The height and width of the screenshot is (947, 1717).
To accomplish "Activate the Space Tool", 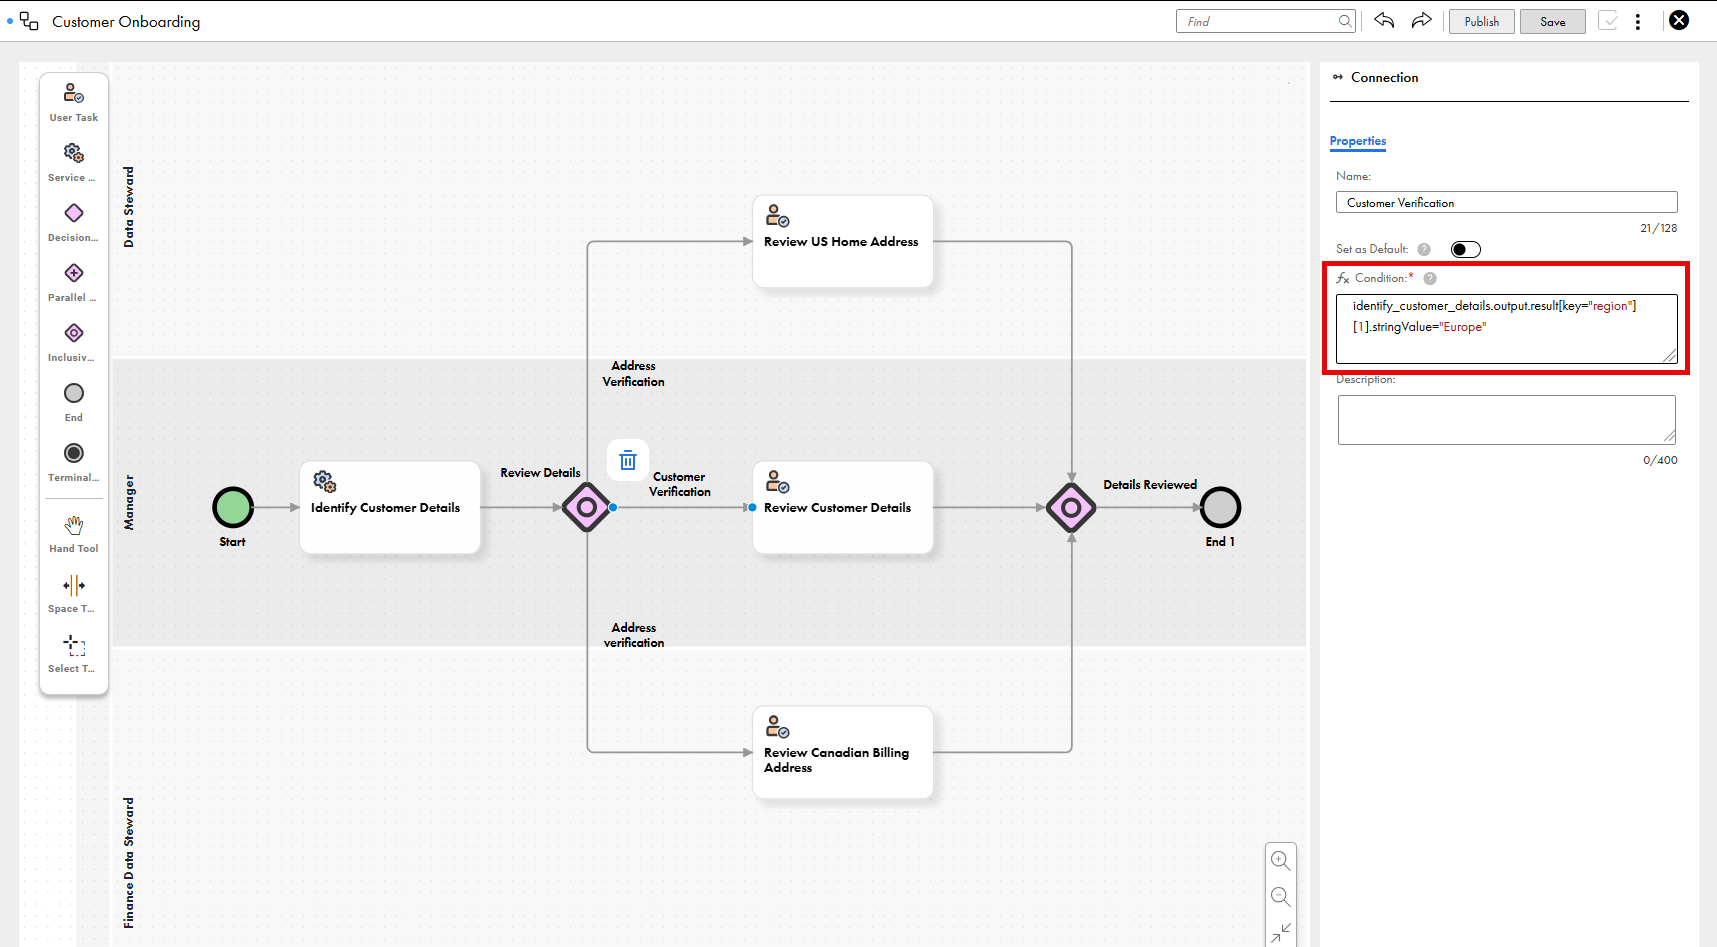I will point(74,594).
